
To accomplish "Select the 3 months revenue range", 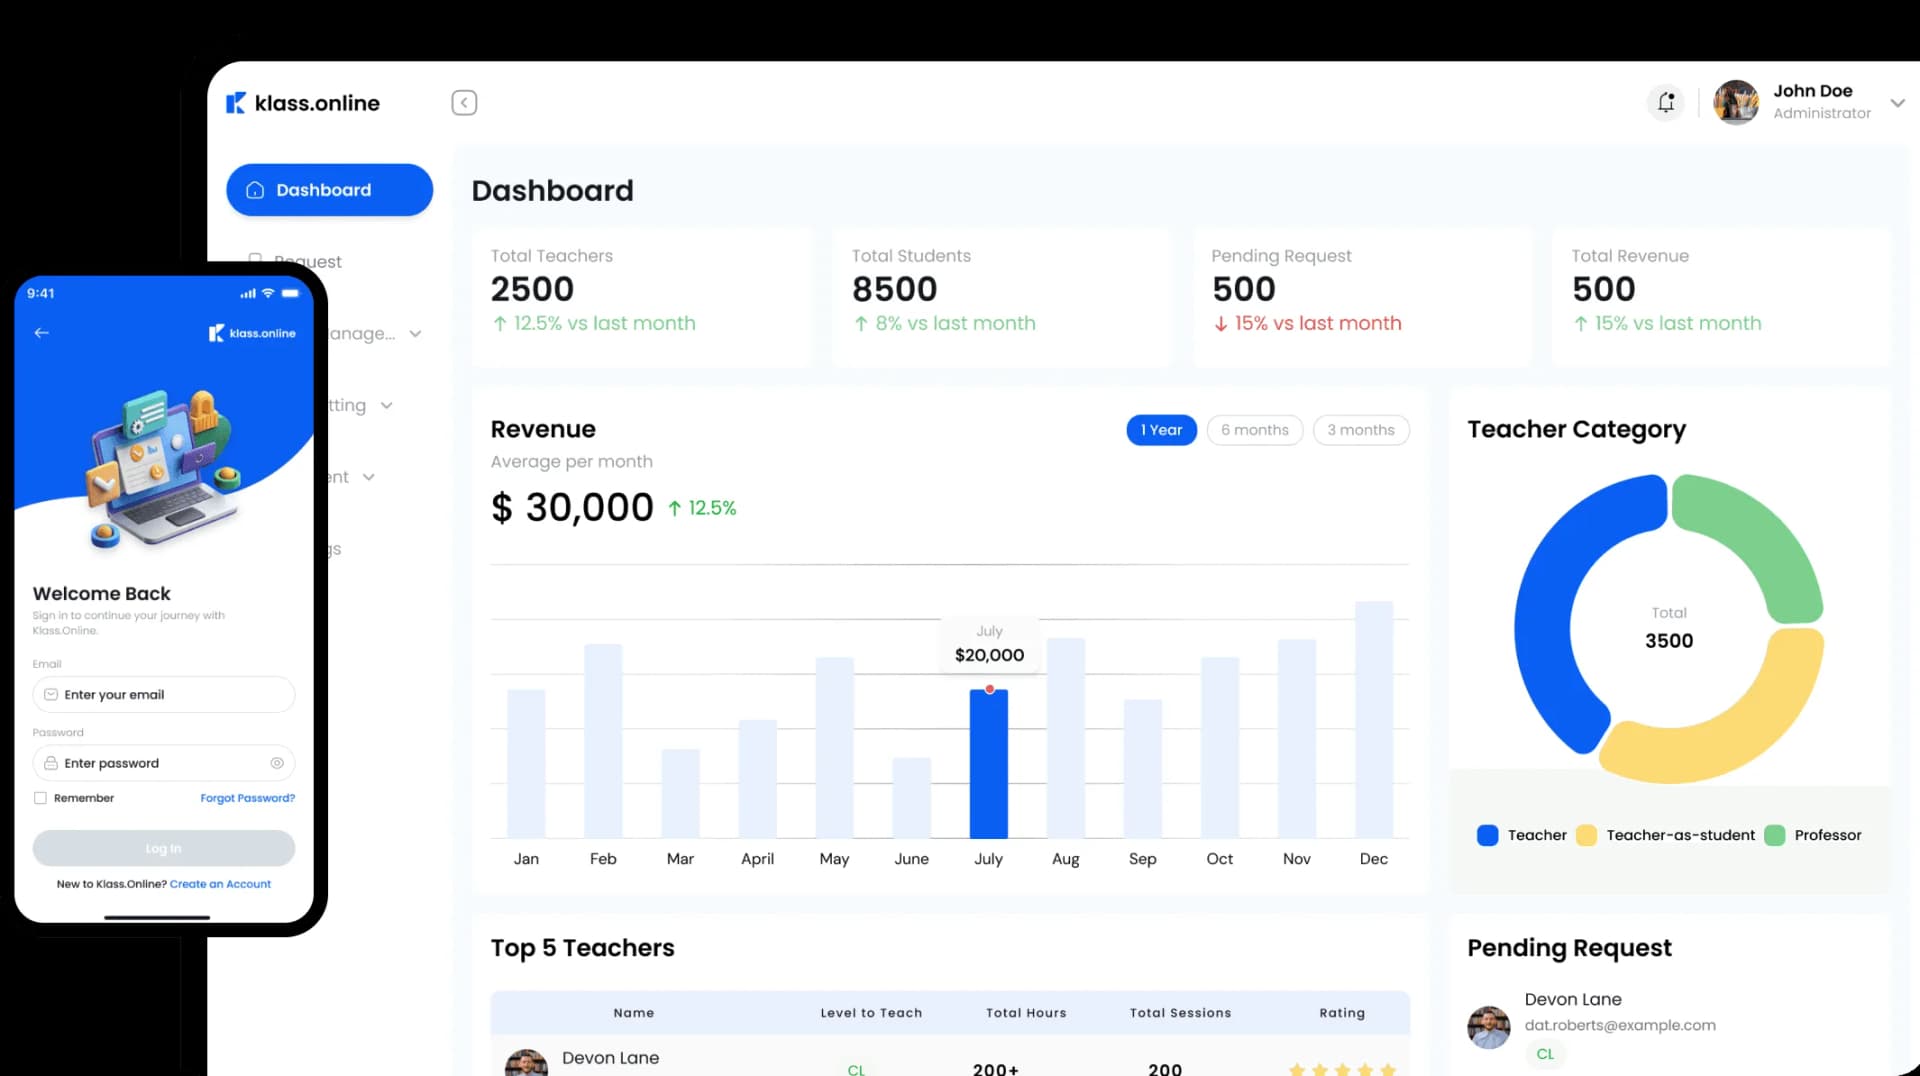I will 1361,430.
